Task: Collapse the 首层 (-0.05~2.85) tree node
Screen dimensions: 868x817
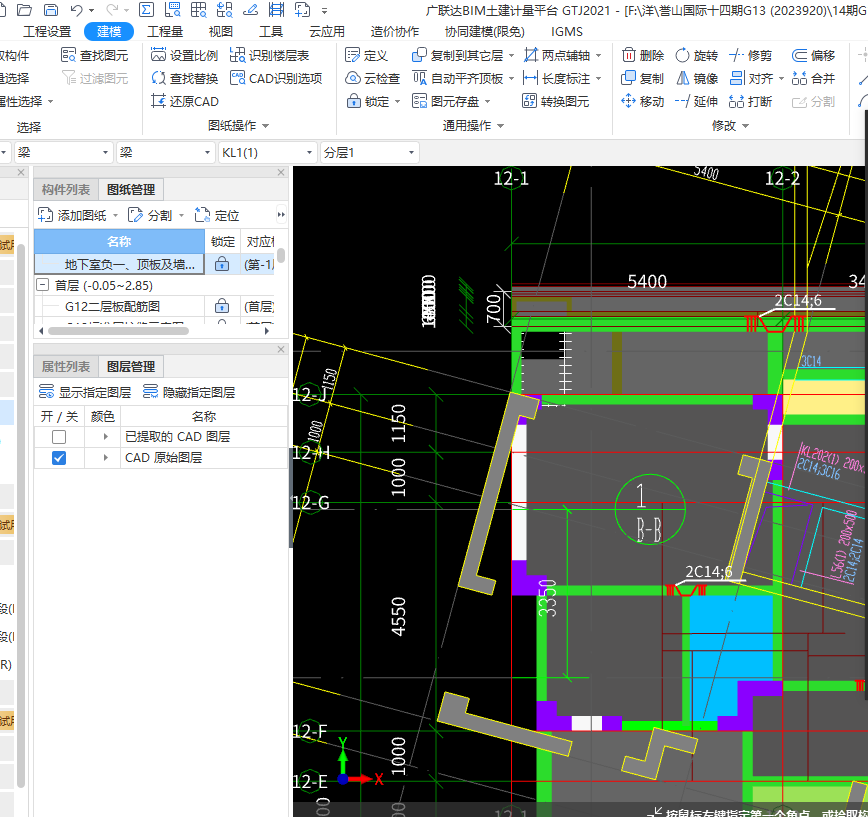Action: coord(43,285)
